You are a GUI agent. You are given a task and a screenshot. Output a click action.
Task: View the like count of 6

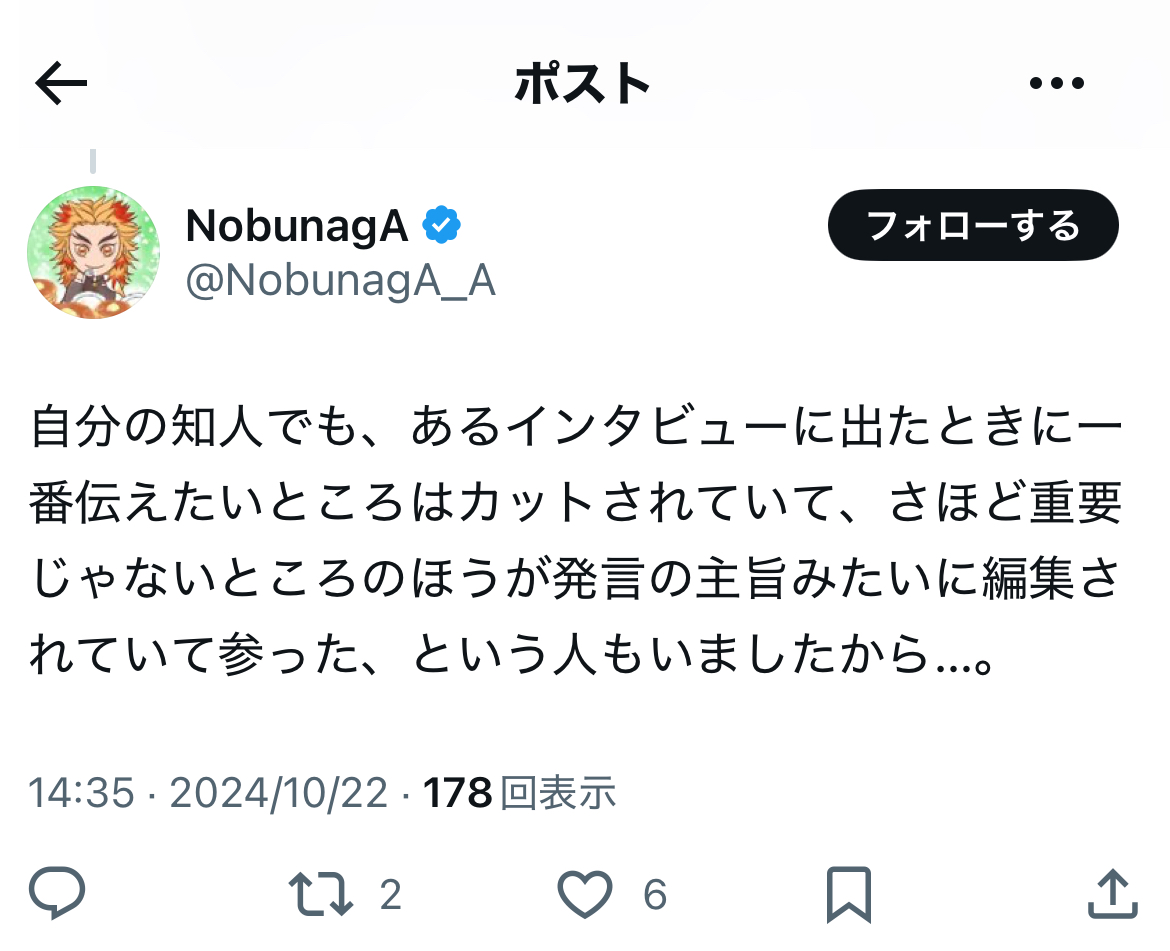655,894
